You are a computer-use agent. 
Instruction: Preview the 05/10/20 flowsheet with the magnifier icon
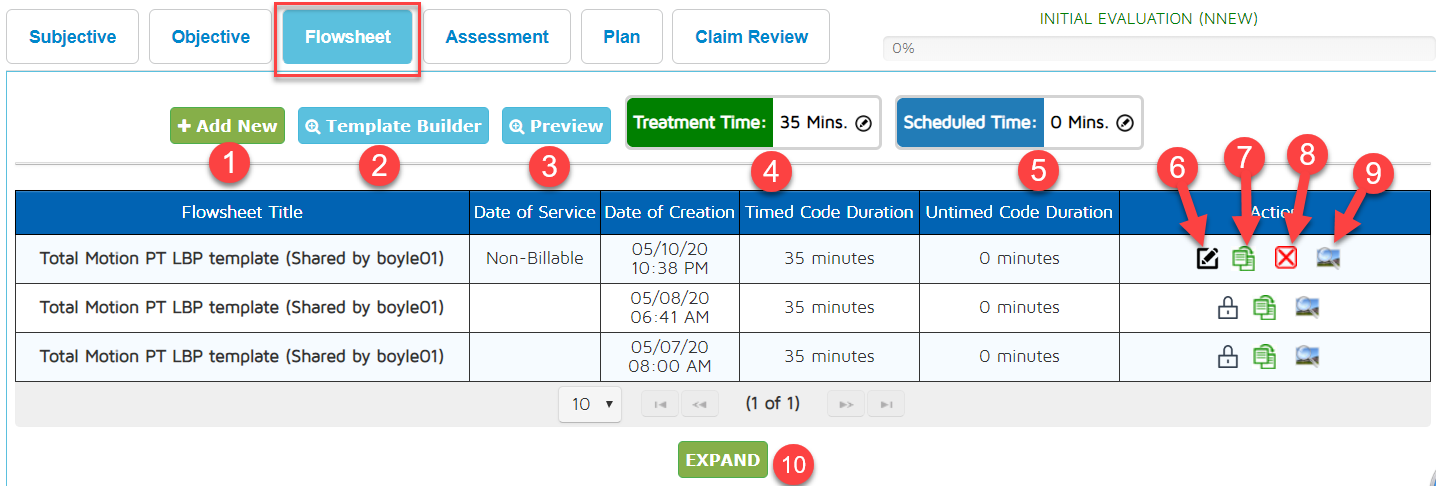1328,258
